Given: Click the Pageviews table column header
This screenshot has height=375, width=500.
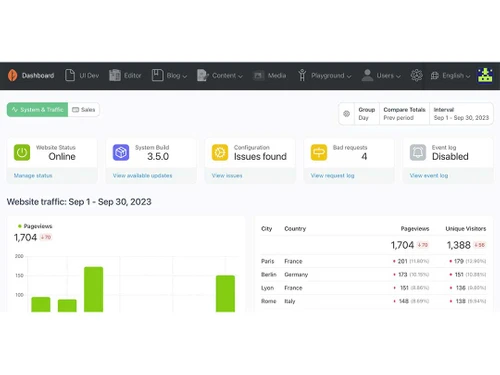Looking at the screenshot, I should (415, 229).
